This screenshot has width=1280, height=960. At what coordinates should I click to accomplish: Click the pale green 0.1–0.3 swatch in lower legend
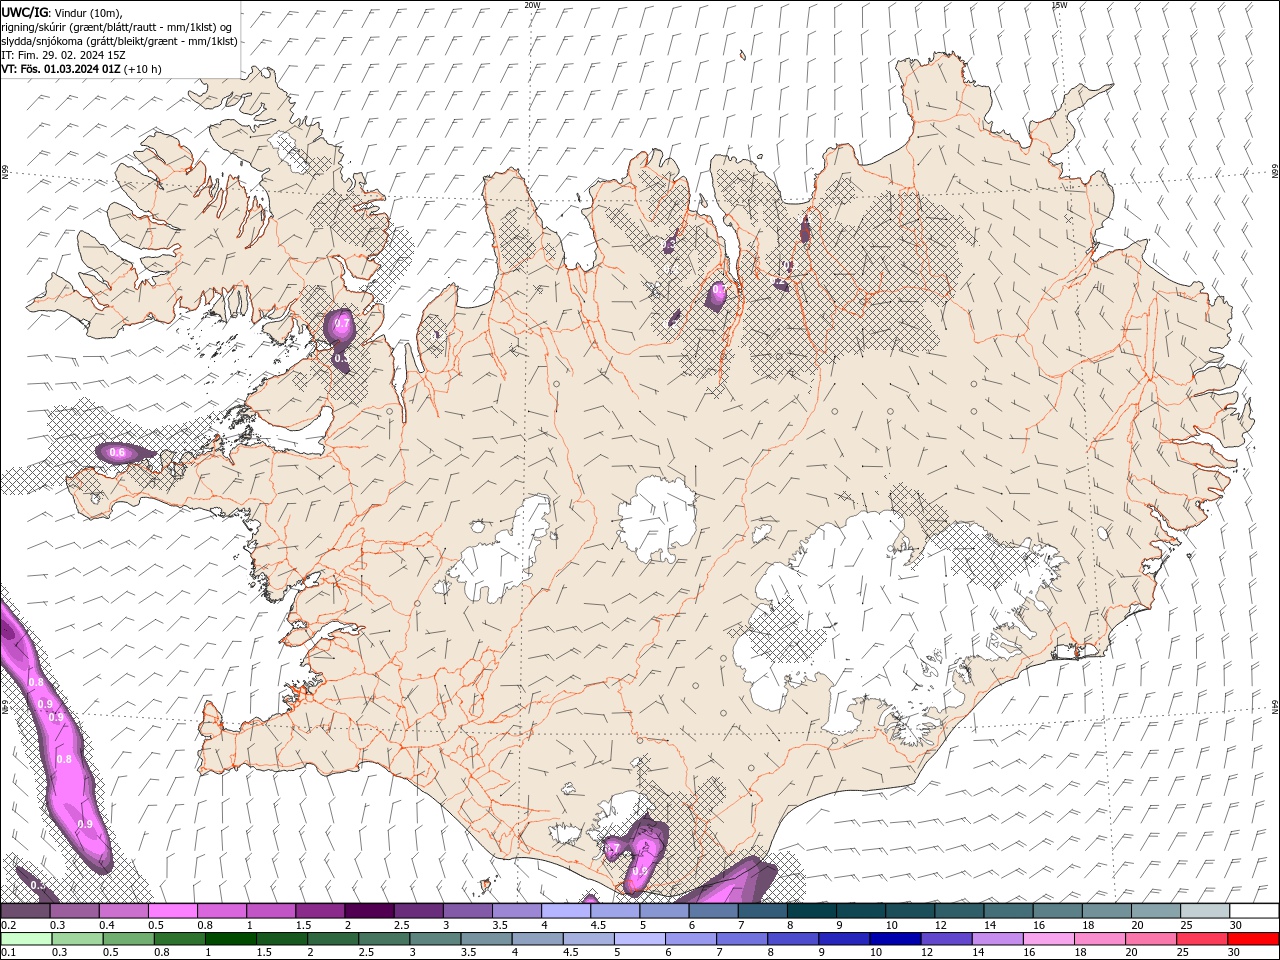[26, 939]
